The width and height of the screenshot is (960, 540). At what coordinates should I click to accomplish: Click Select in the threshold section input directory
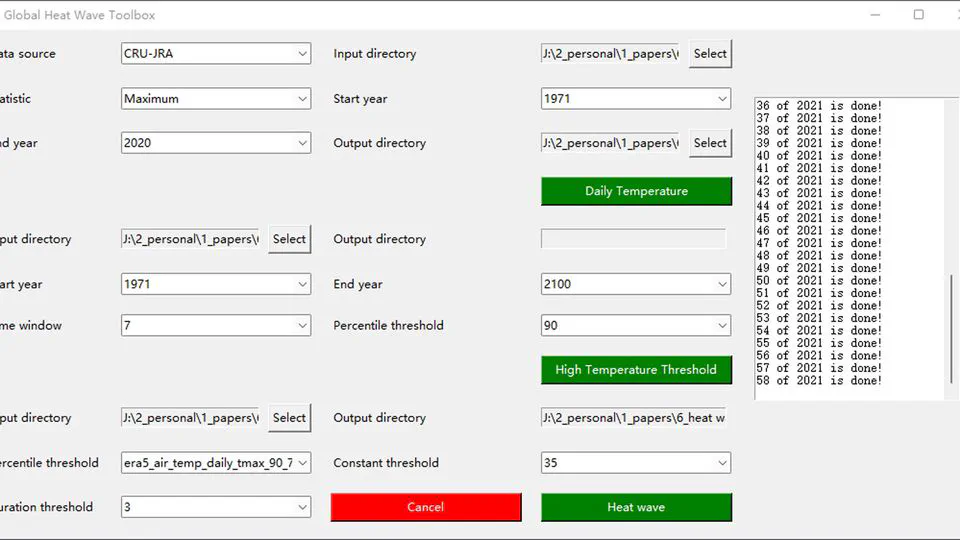click(289, 239)
